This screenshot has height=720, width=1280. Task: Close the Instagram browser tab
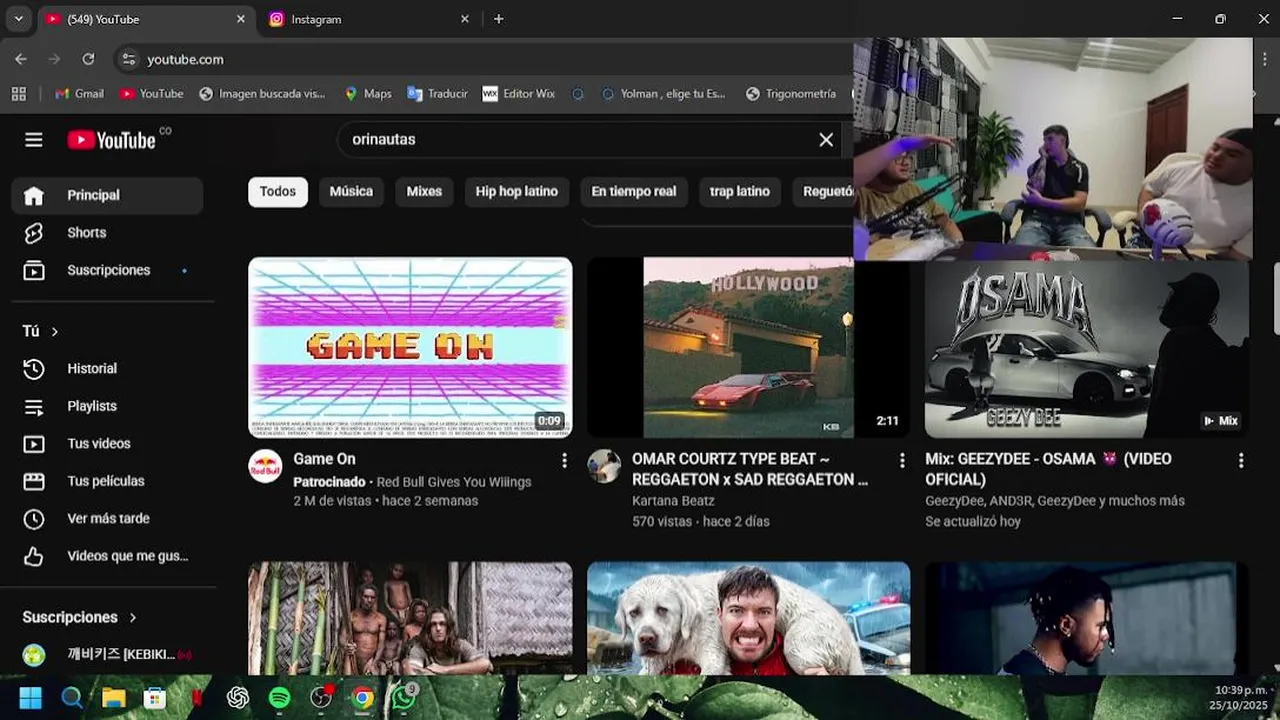click(x=465, y=19)
